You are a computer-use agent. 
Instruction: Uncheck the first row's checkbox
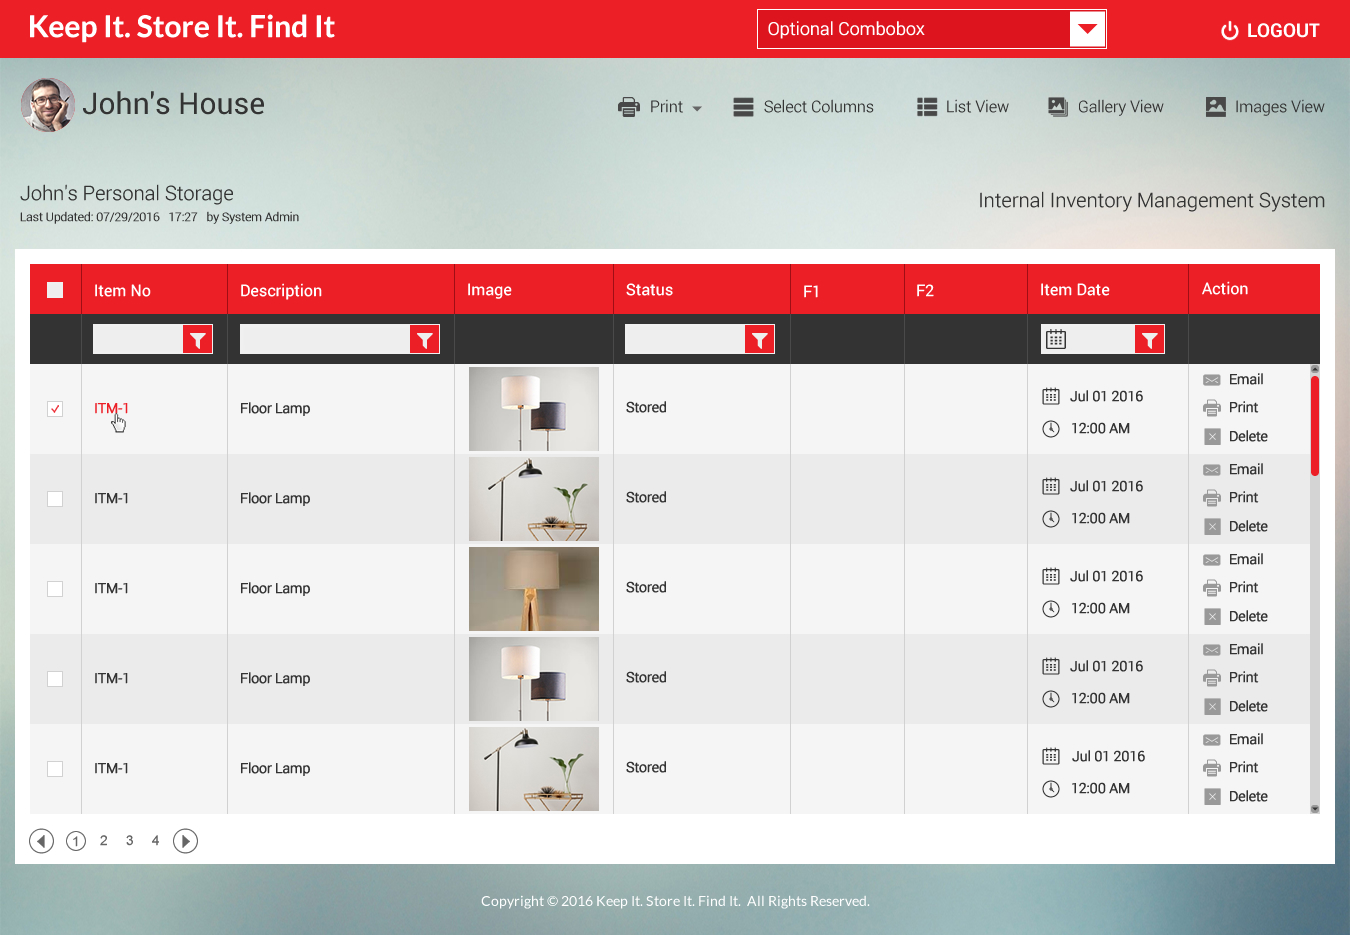55,409
